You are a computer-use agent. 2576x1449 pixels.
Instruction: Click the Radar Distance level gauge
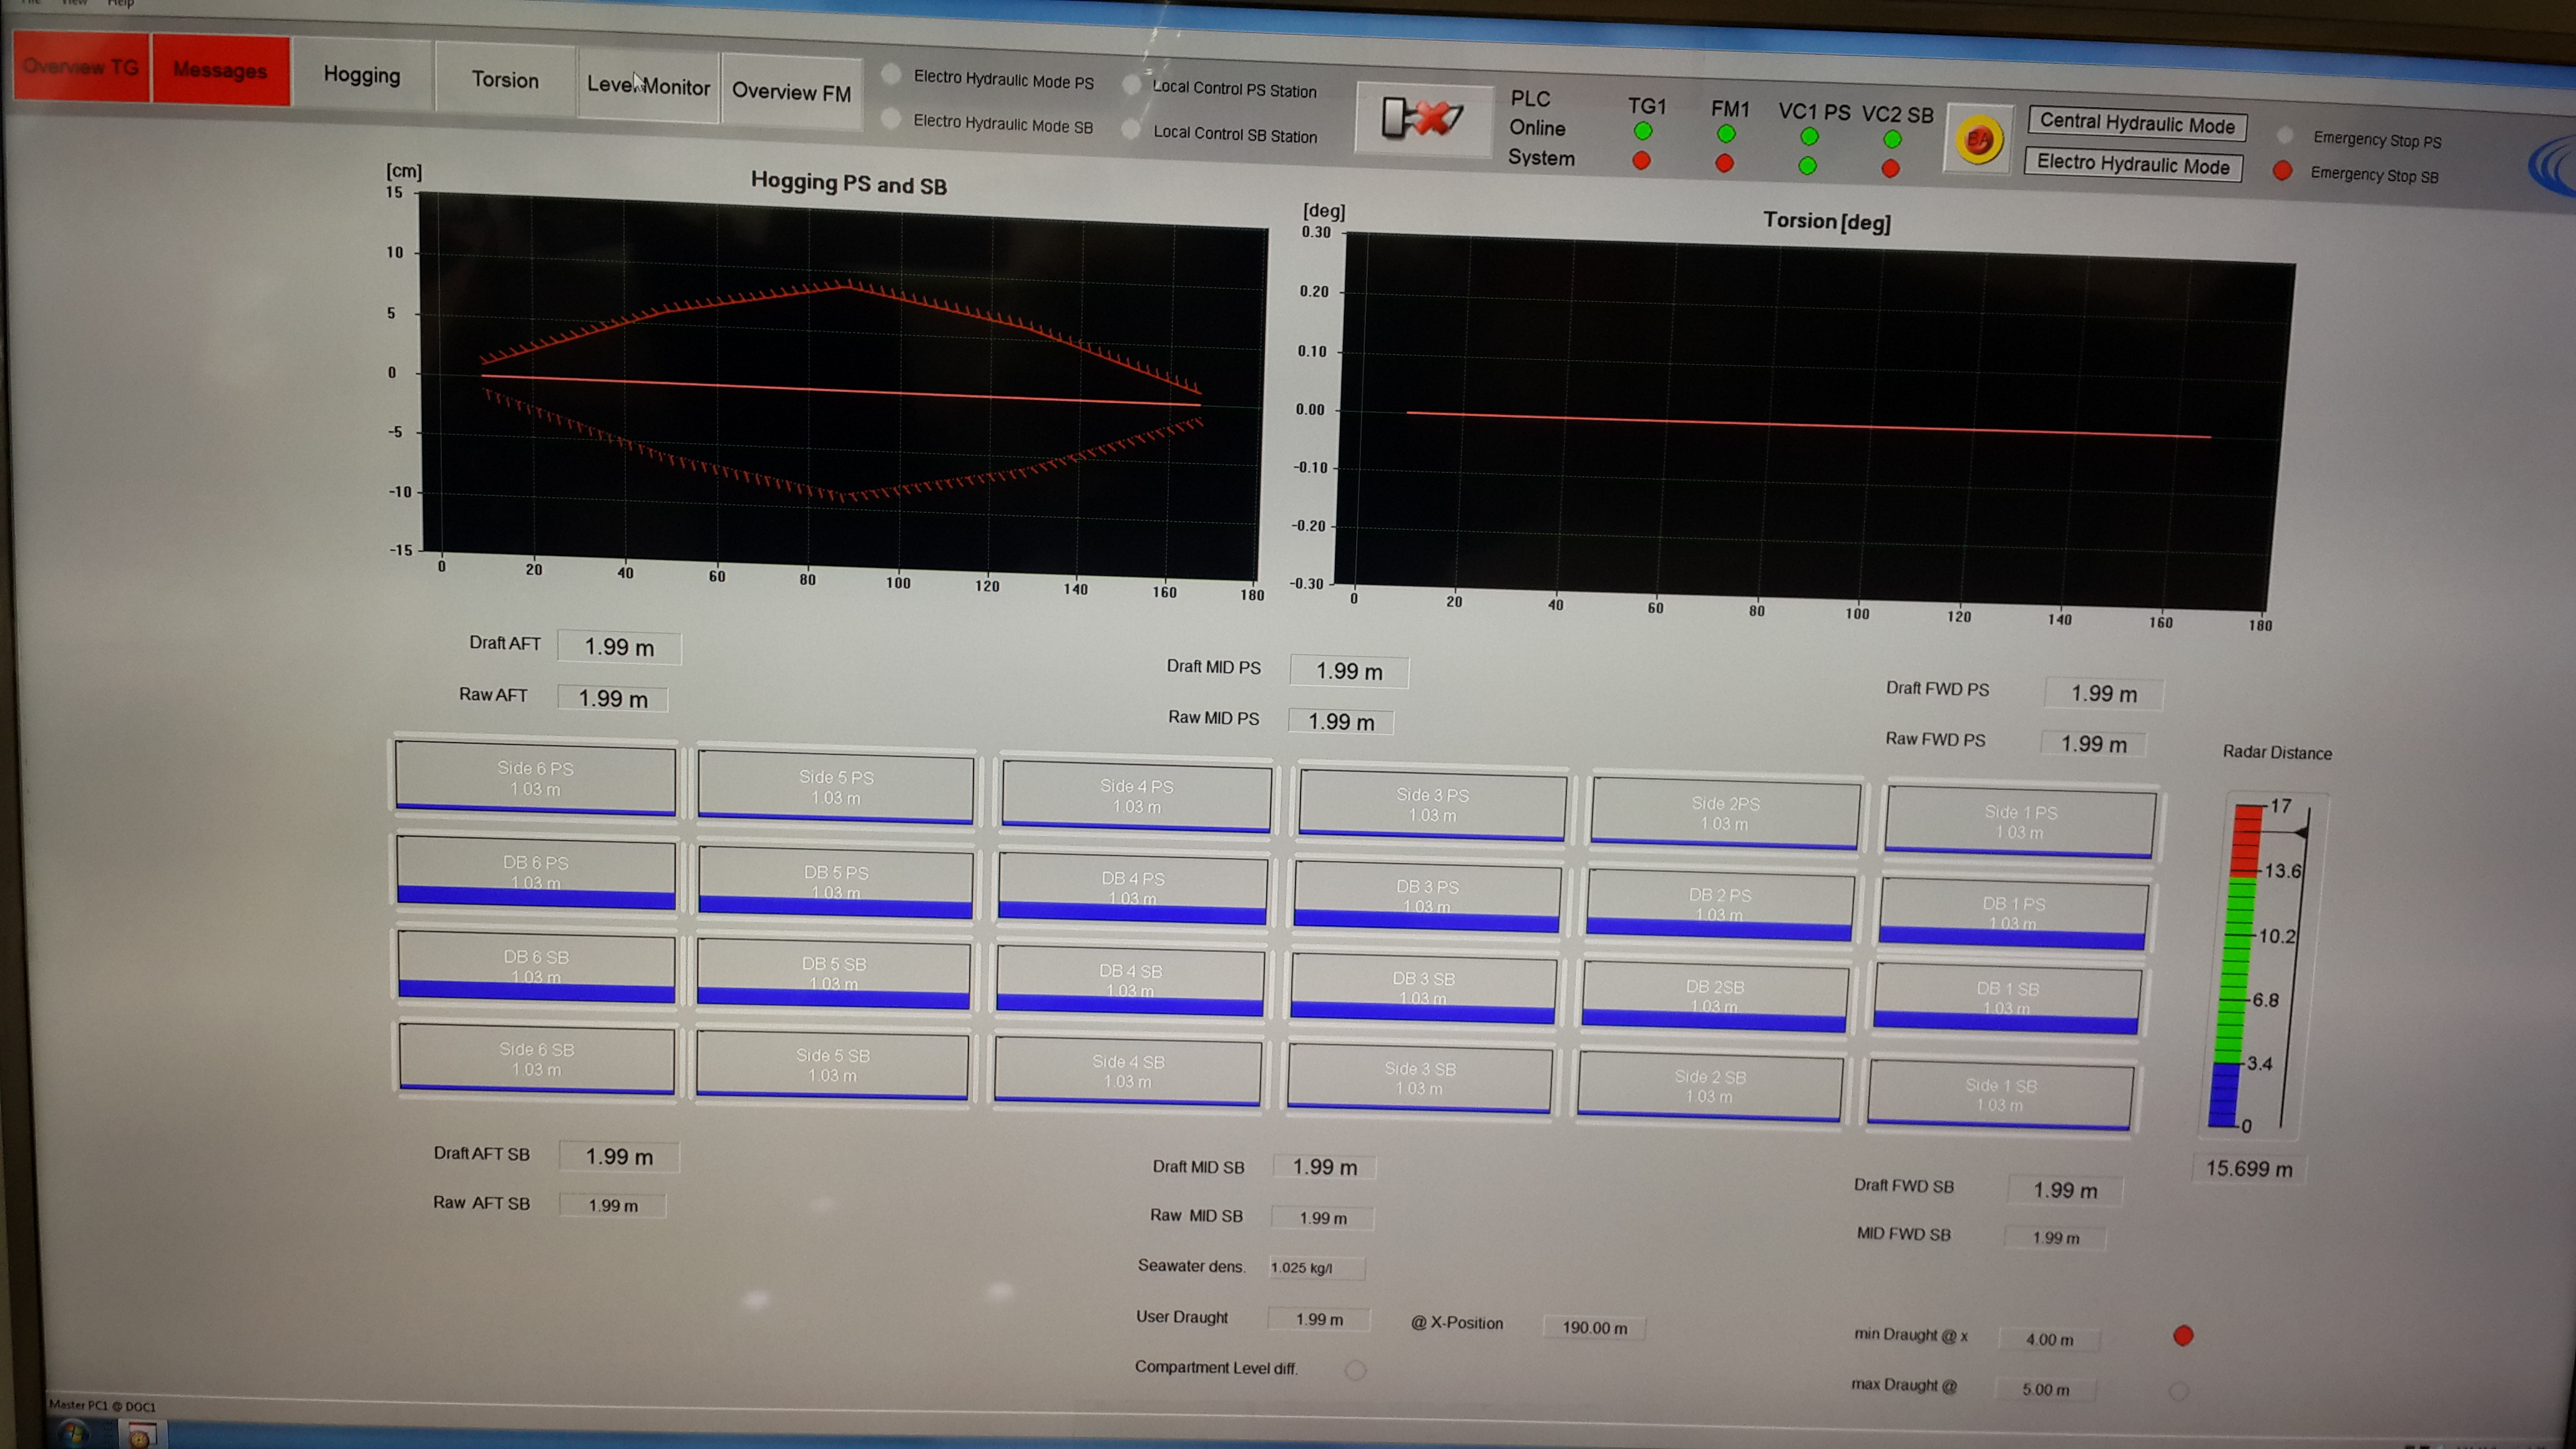[2245, 965]
